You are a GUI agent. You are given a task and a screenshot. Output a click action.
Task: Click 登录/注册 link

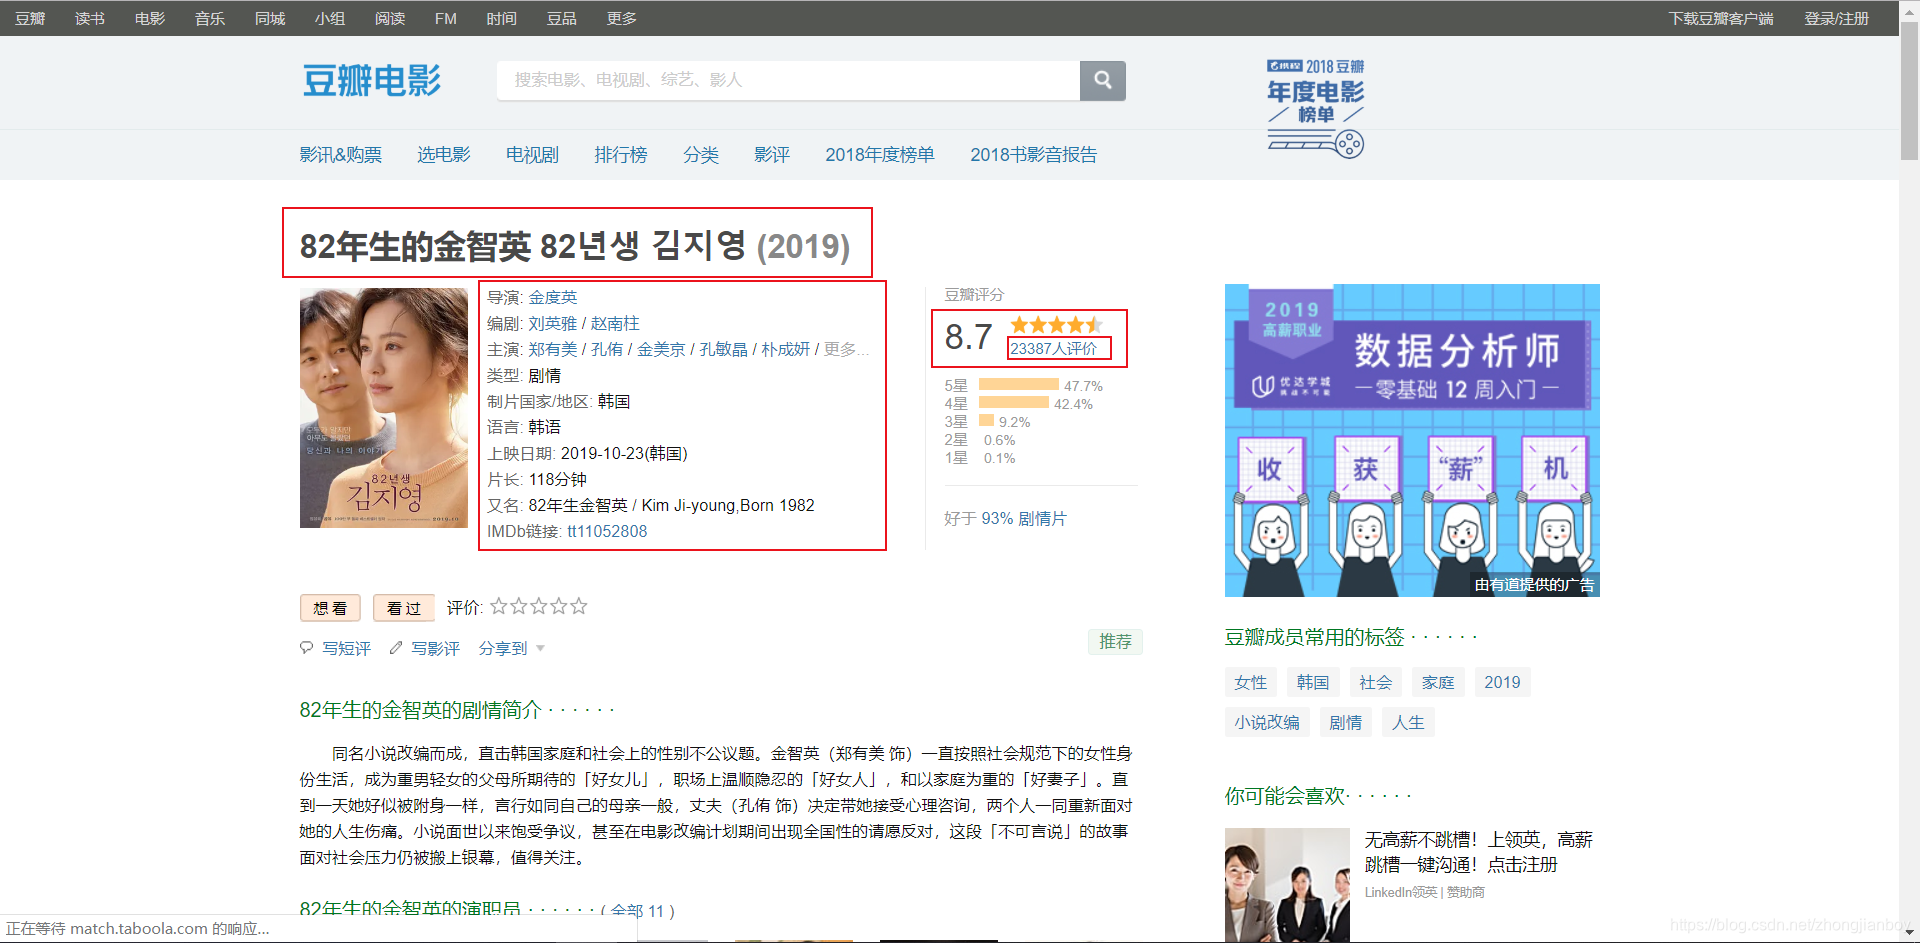1836,18
